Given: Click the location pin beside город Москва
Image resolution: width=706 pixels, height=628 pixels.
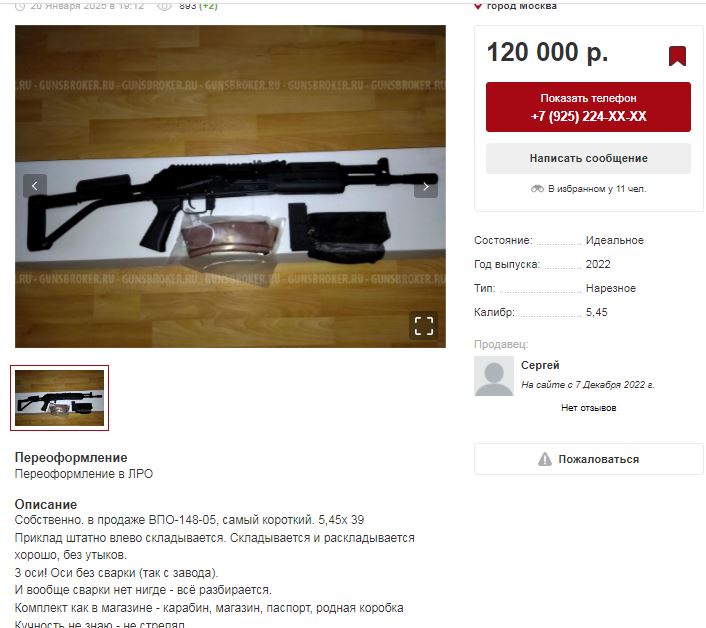Looking at the screenshot, I should pos(478,6).
